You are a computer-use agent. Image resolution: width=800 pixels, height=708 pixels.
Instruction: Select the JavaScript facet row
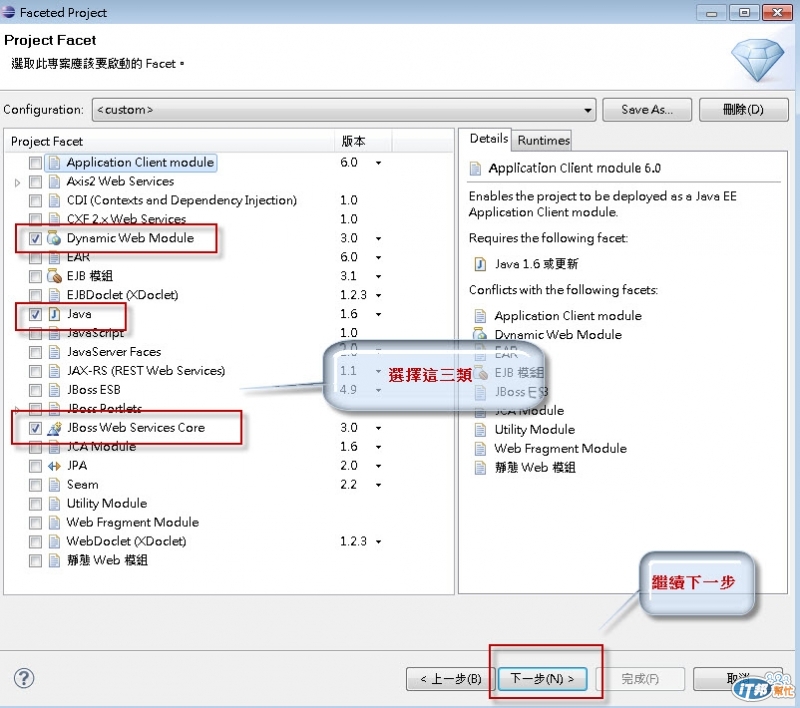coord(95,333)
